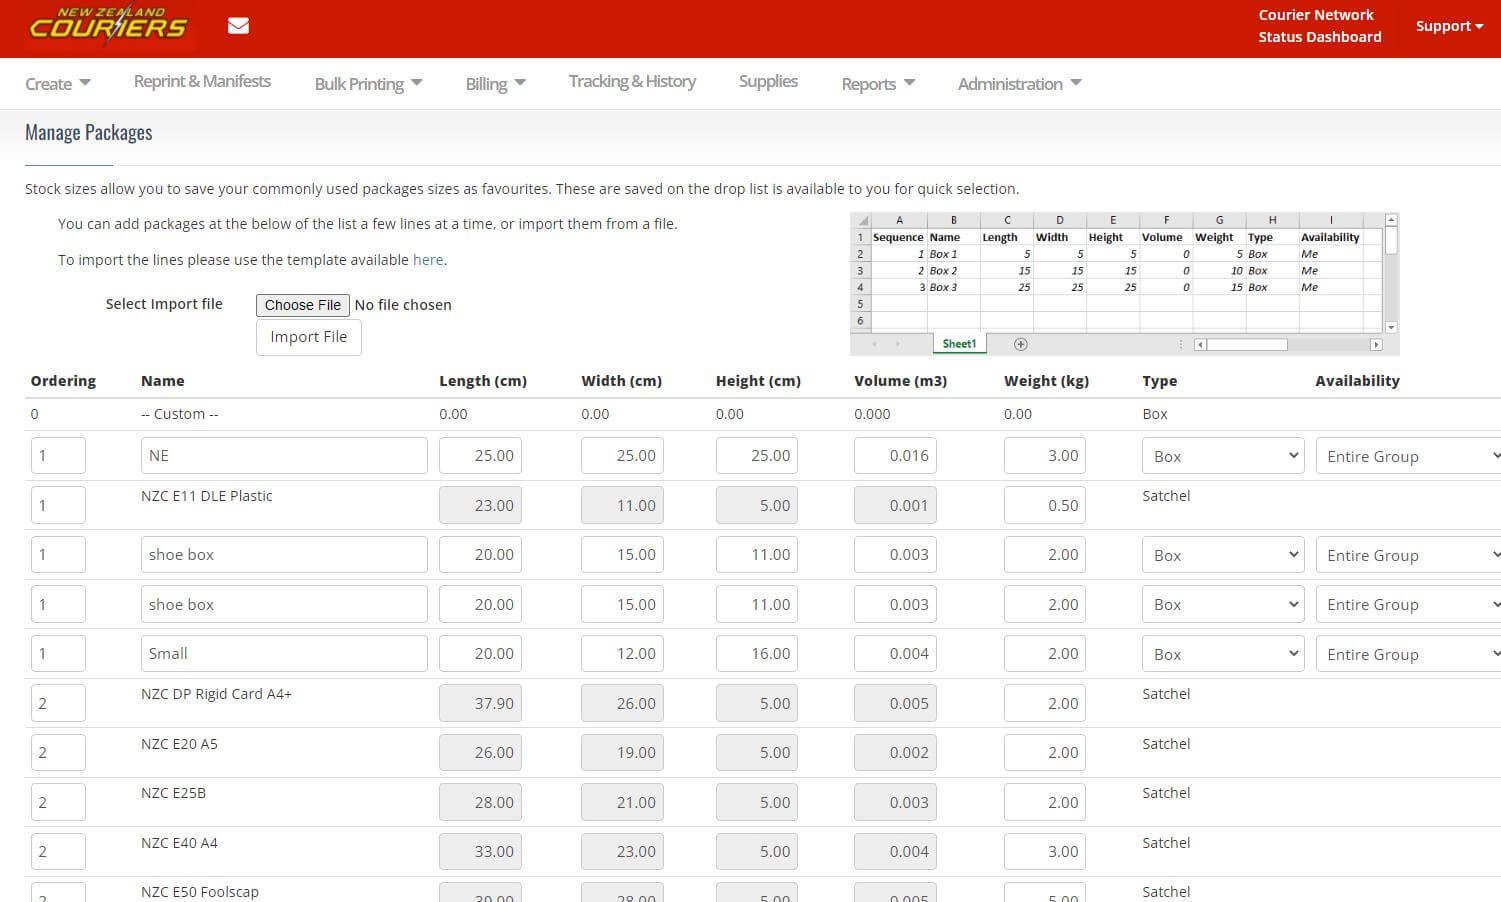Screen dimensions: 1501x902
Task: Click the Import File button
Action: [x=308, y=337]
